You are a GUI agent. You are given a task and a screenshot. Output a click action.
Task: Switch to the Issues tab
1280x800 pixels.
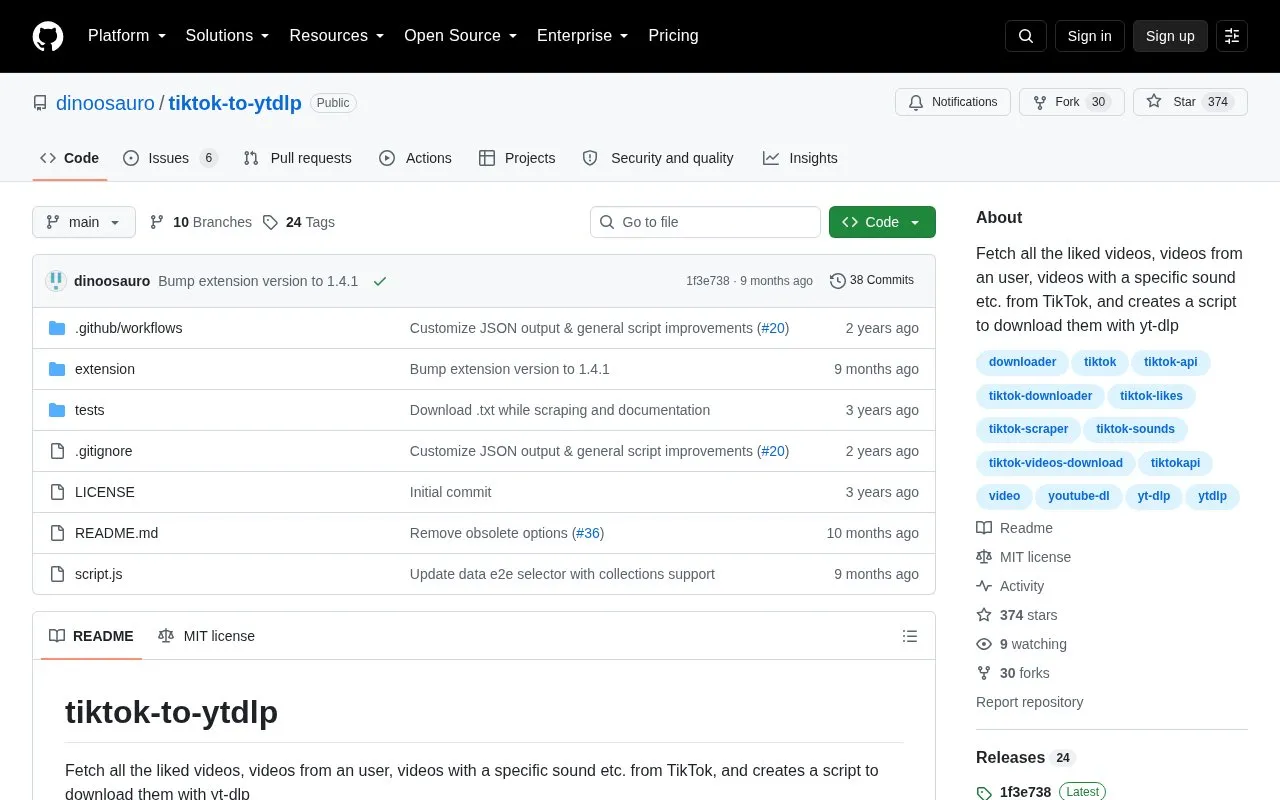click(170, 158)
